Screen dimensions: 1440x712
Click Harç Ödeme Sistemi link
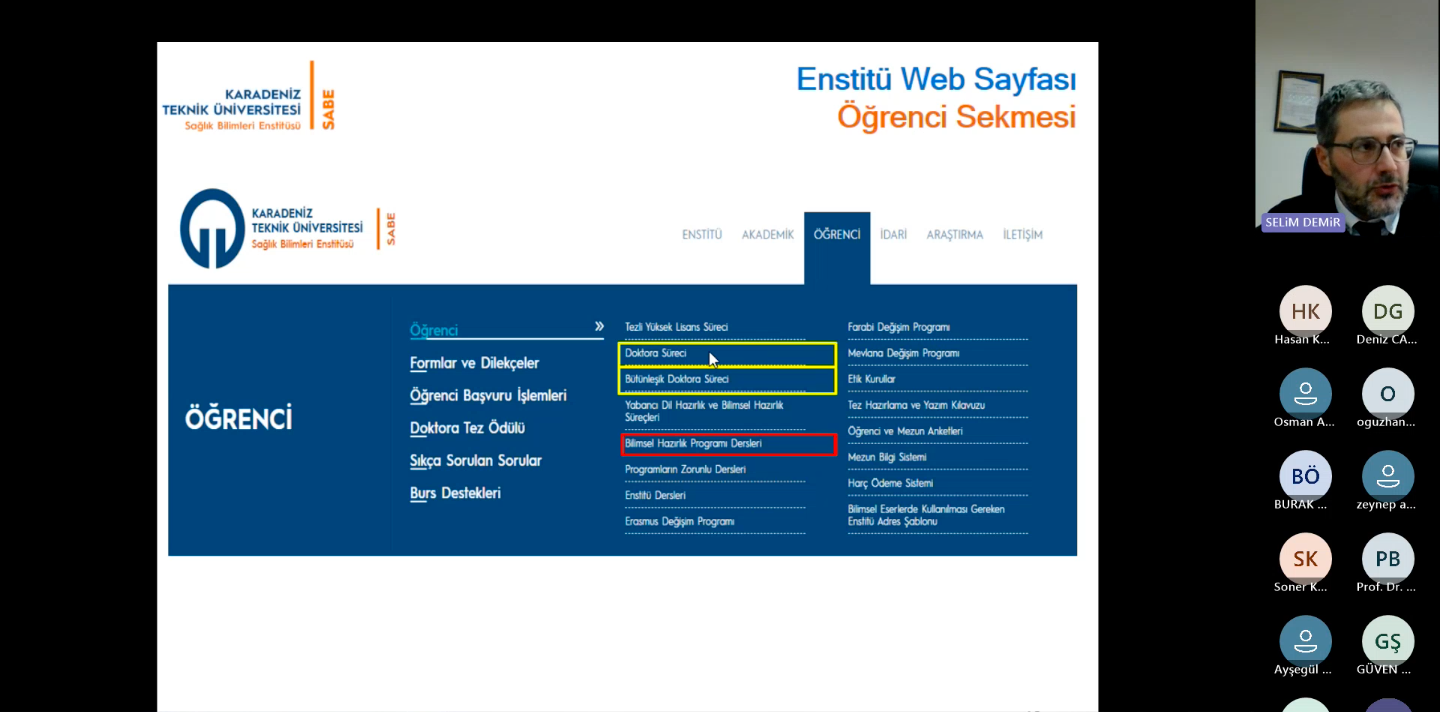click(x=890, y=483)
